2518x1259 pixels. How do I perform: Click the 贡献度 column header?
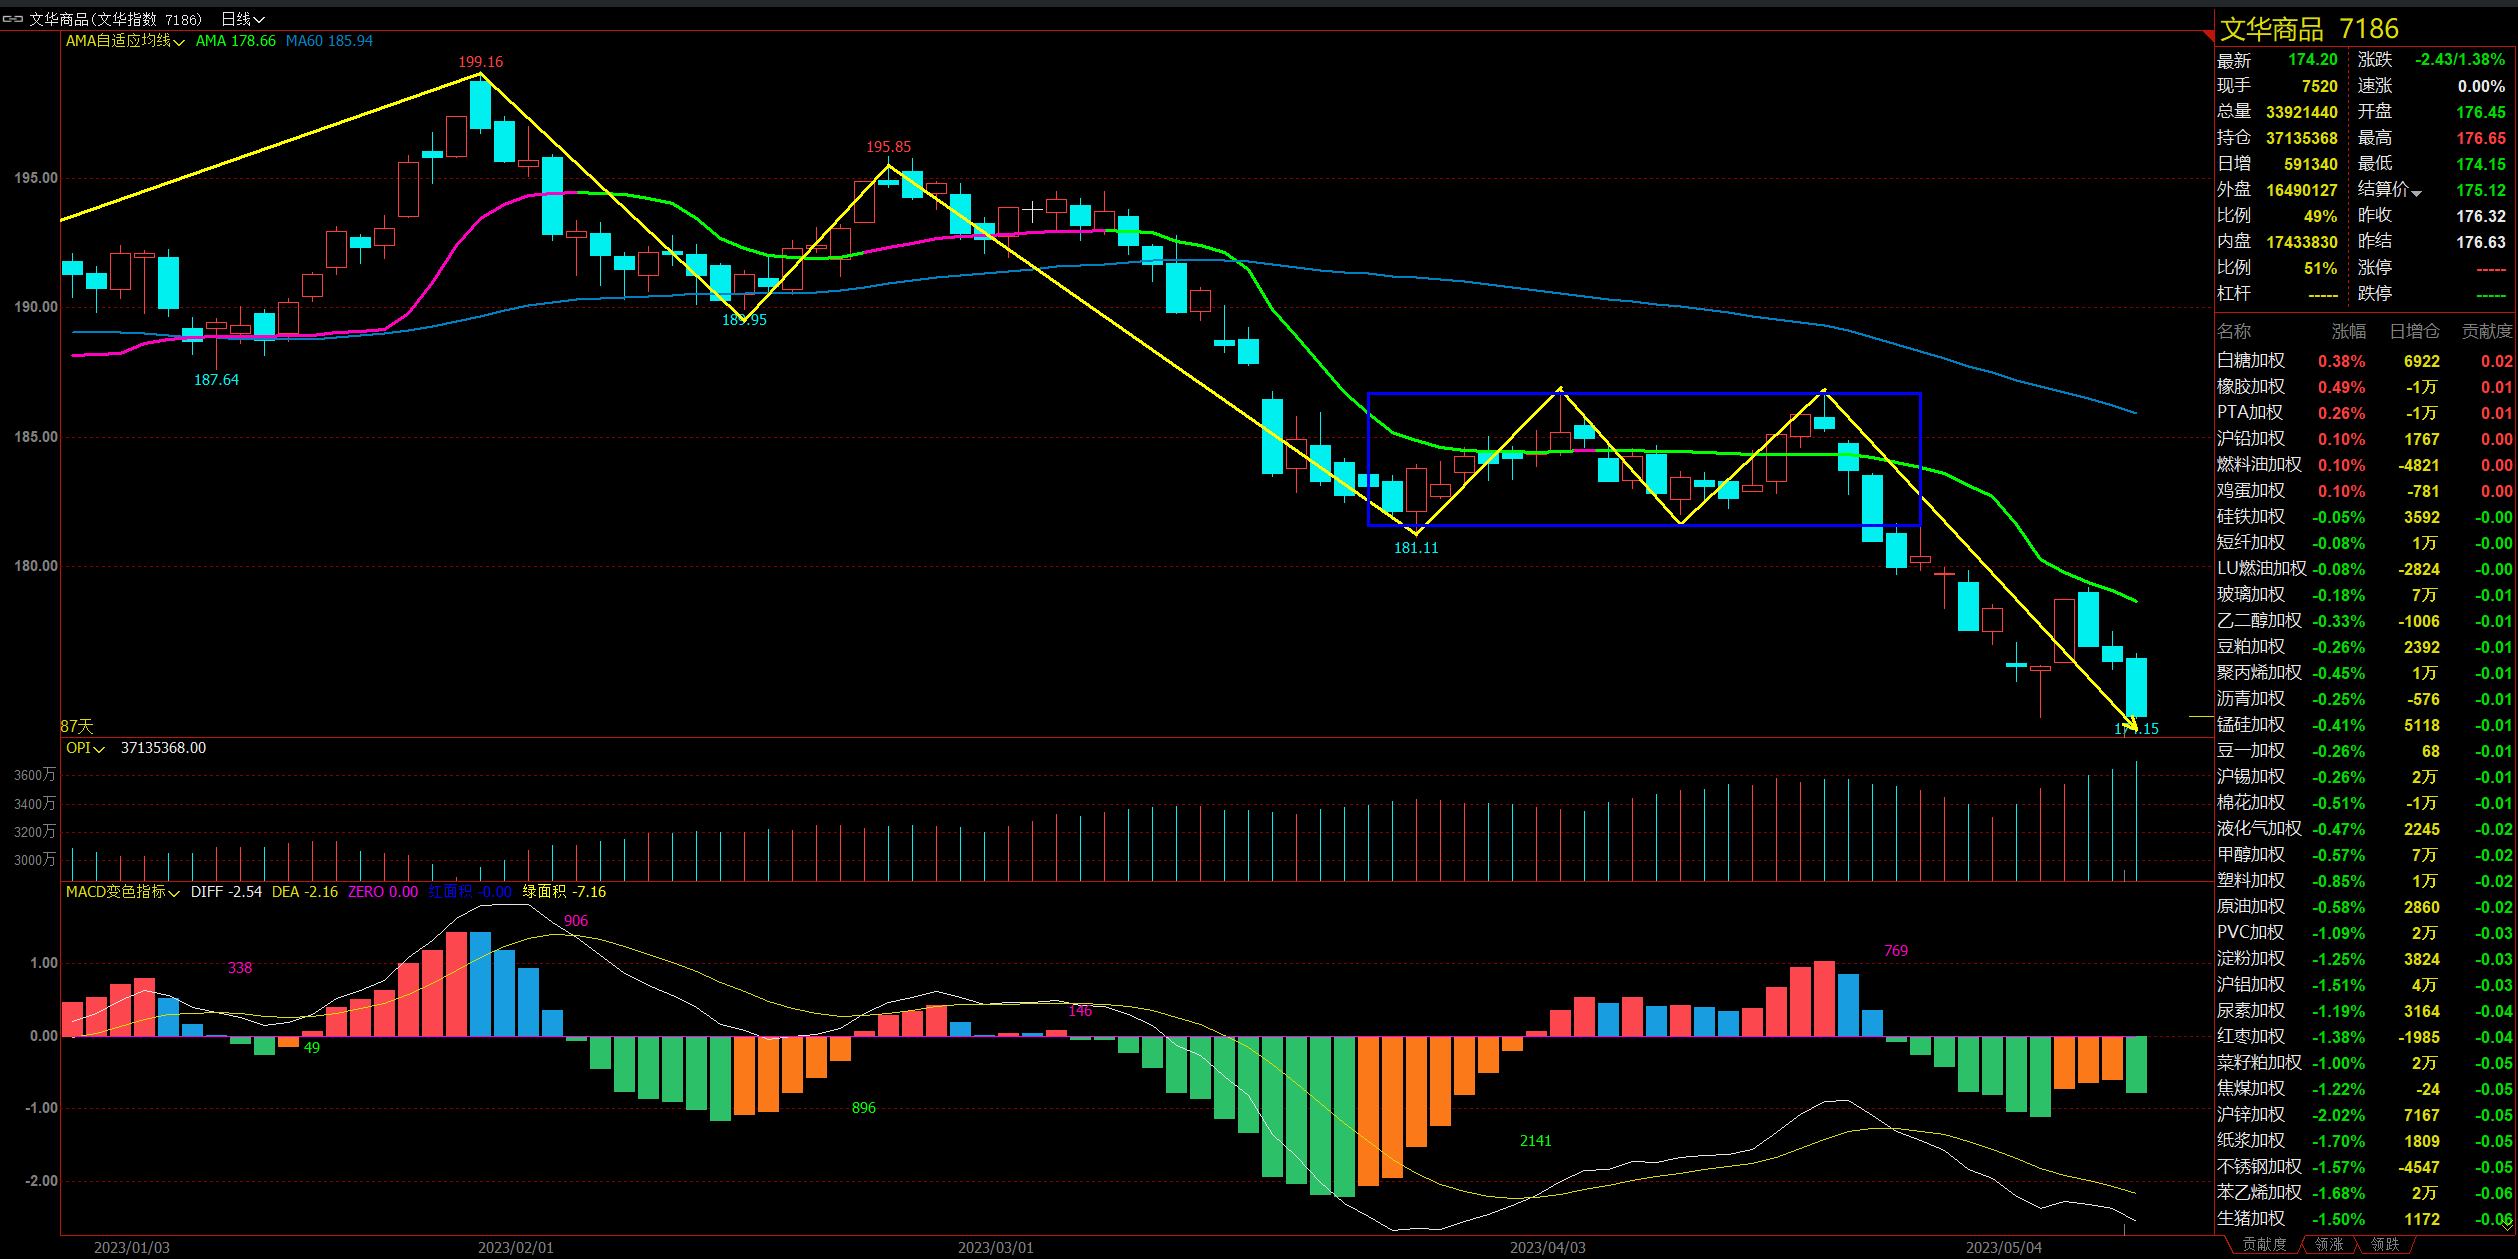[x=2486, y=331]
